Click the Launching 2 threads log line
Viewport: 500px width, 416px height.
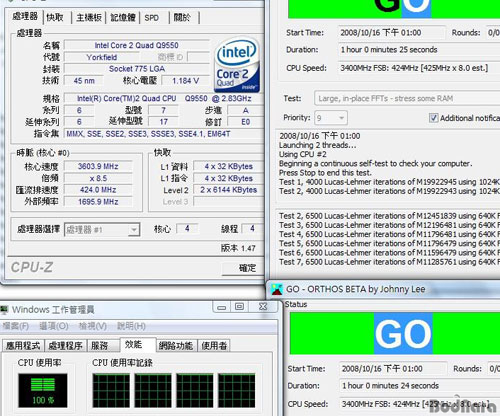tap(318, 145)
